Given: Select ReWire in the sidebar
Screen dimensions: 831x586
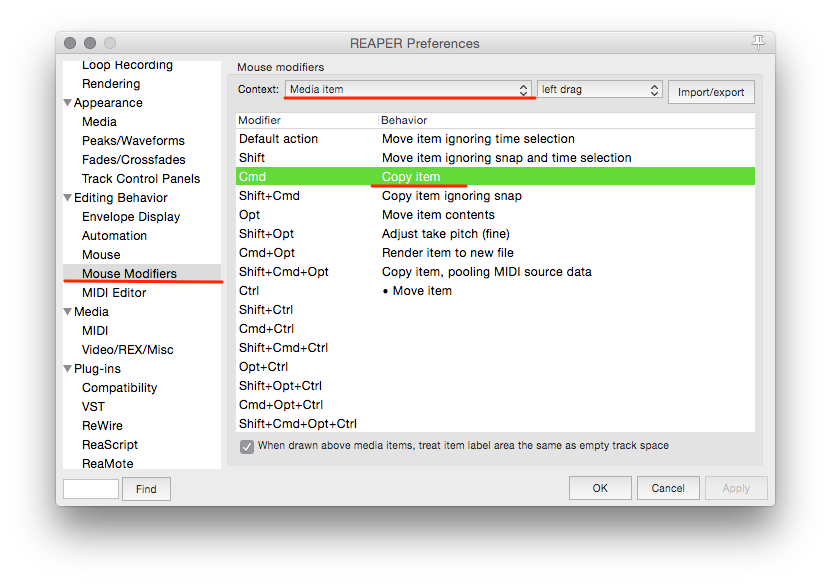Looking at the screenshot, I should tap(102, 426).
